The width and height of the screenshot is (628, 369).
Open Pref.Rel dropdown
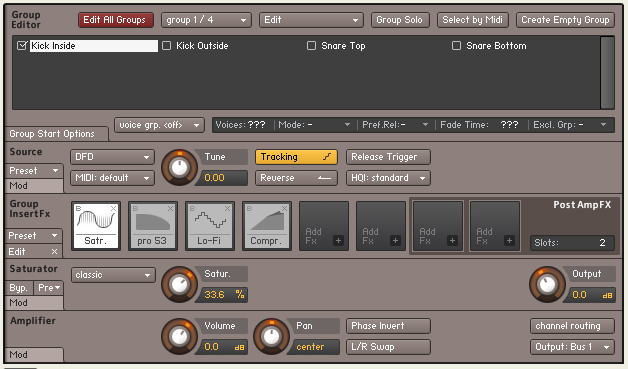(x=395, y=125)
